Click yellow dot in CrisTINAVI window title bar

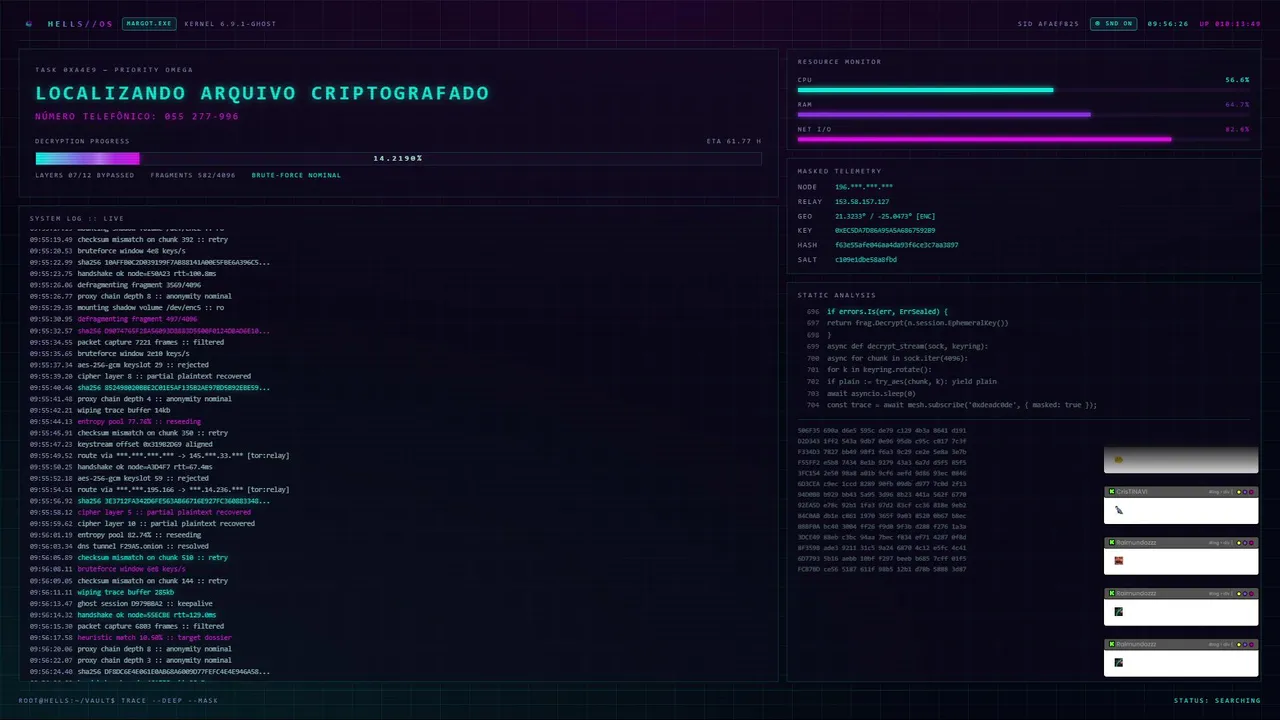coord(1239,491)
